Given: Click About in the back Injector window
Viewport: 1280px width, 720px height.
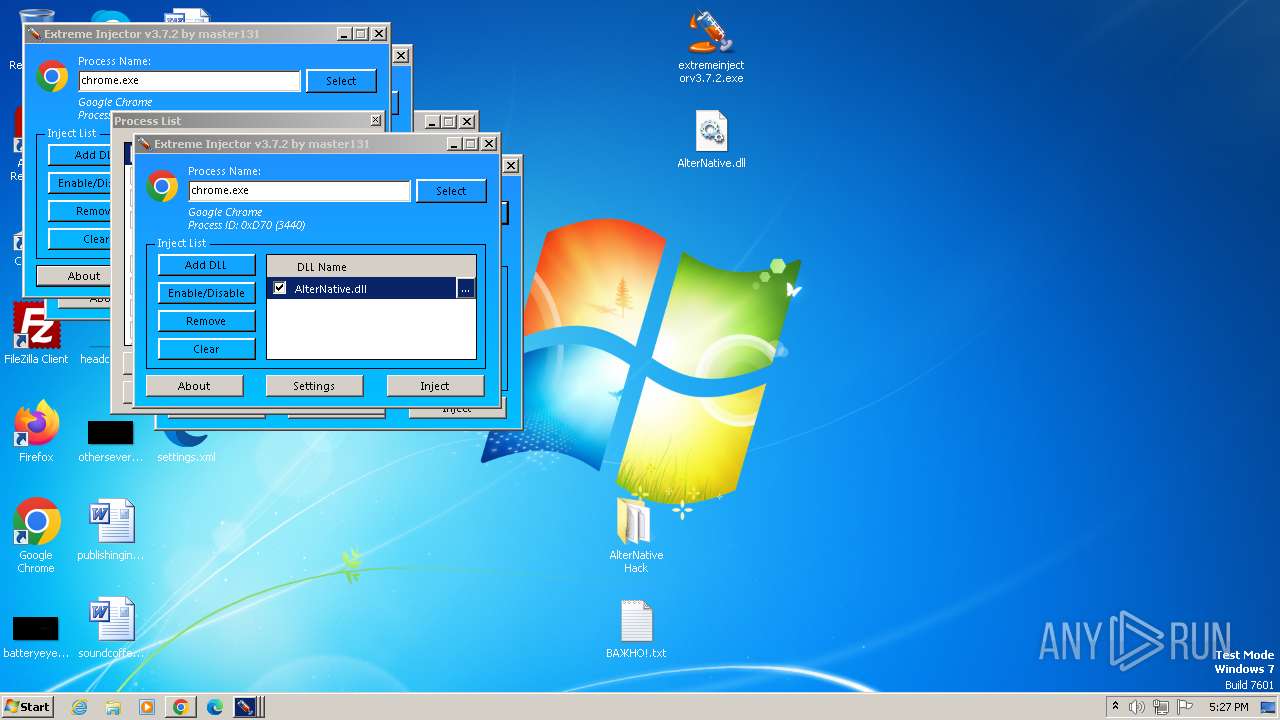Looking at the screenshot, I should (84, 276).
